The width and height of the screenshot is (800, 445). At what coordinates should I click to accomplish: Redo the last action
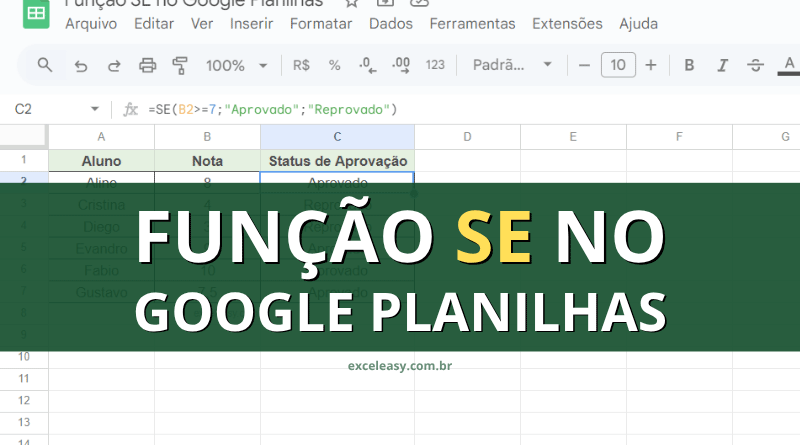tap(114, 65)
